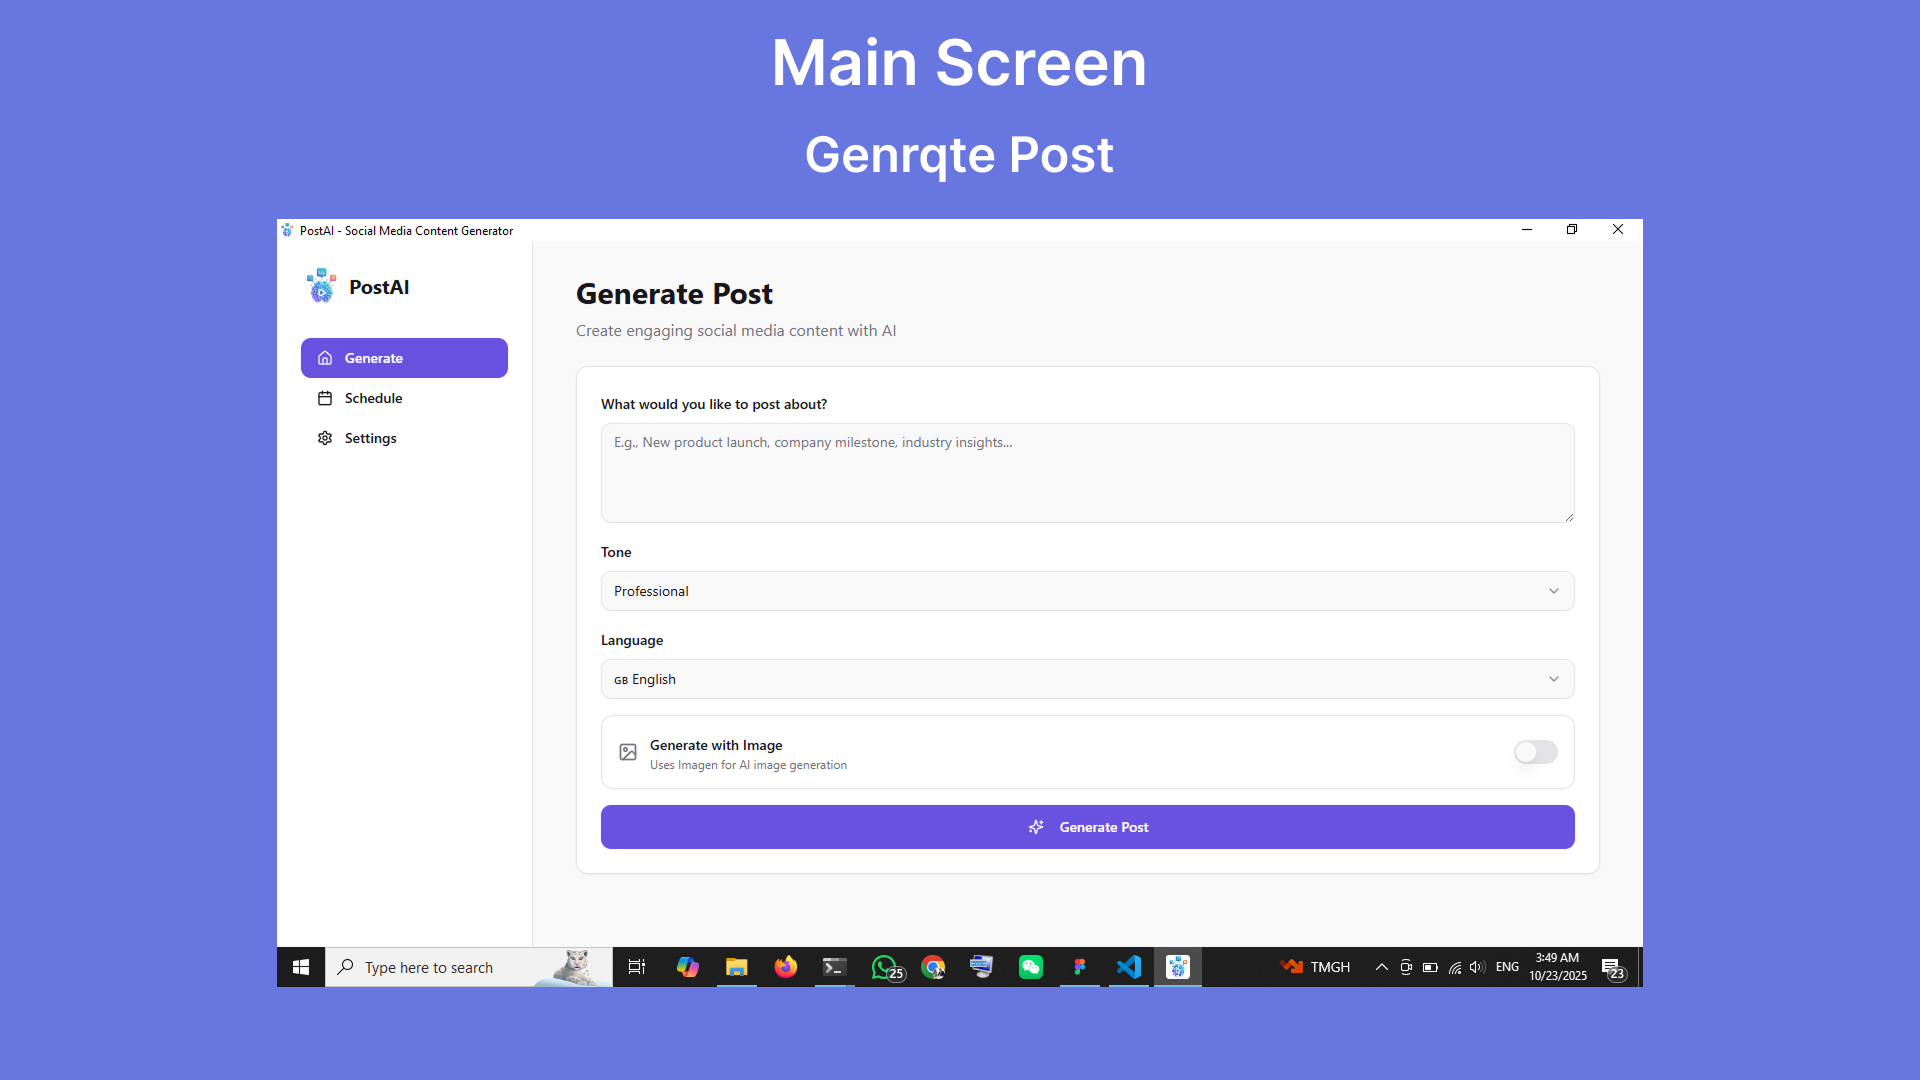Launch Google Chrome from the taskbar

coord(933,967)
